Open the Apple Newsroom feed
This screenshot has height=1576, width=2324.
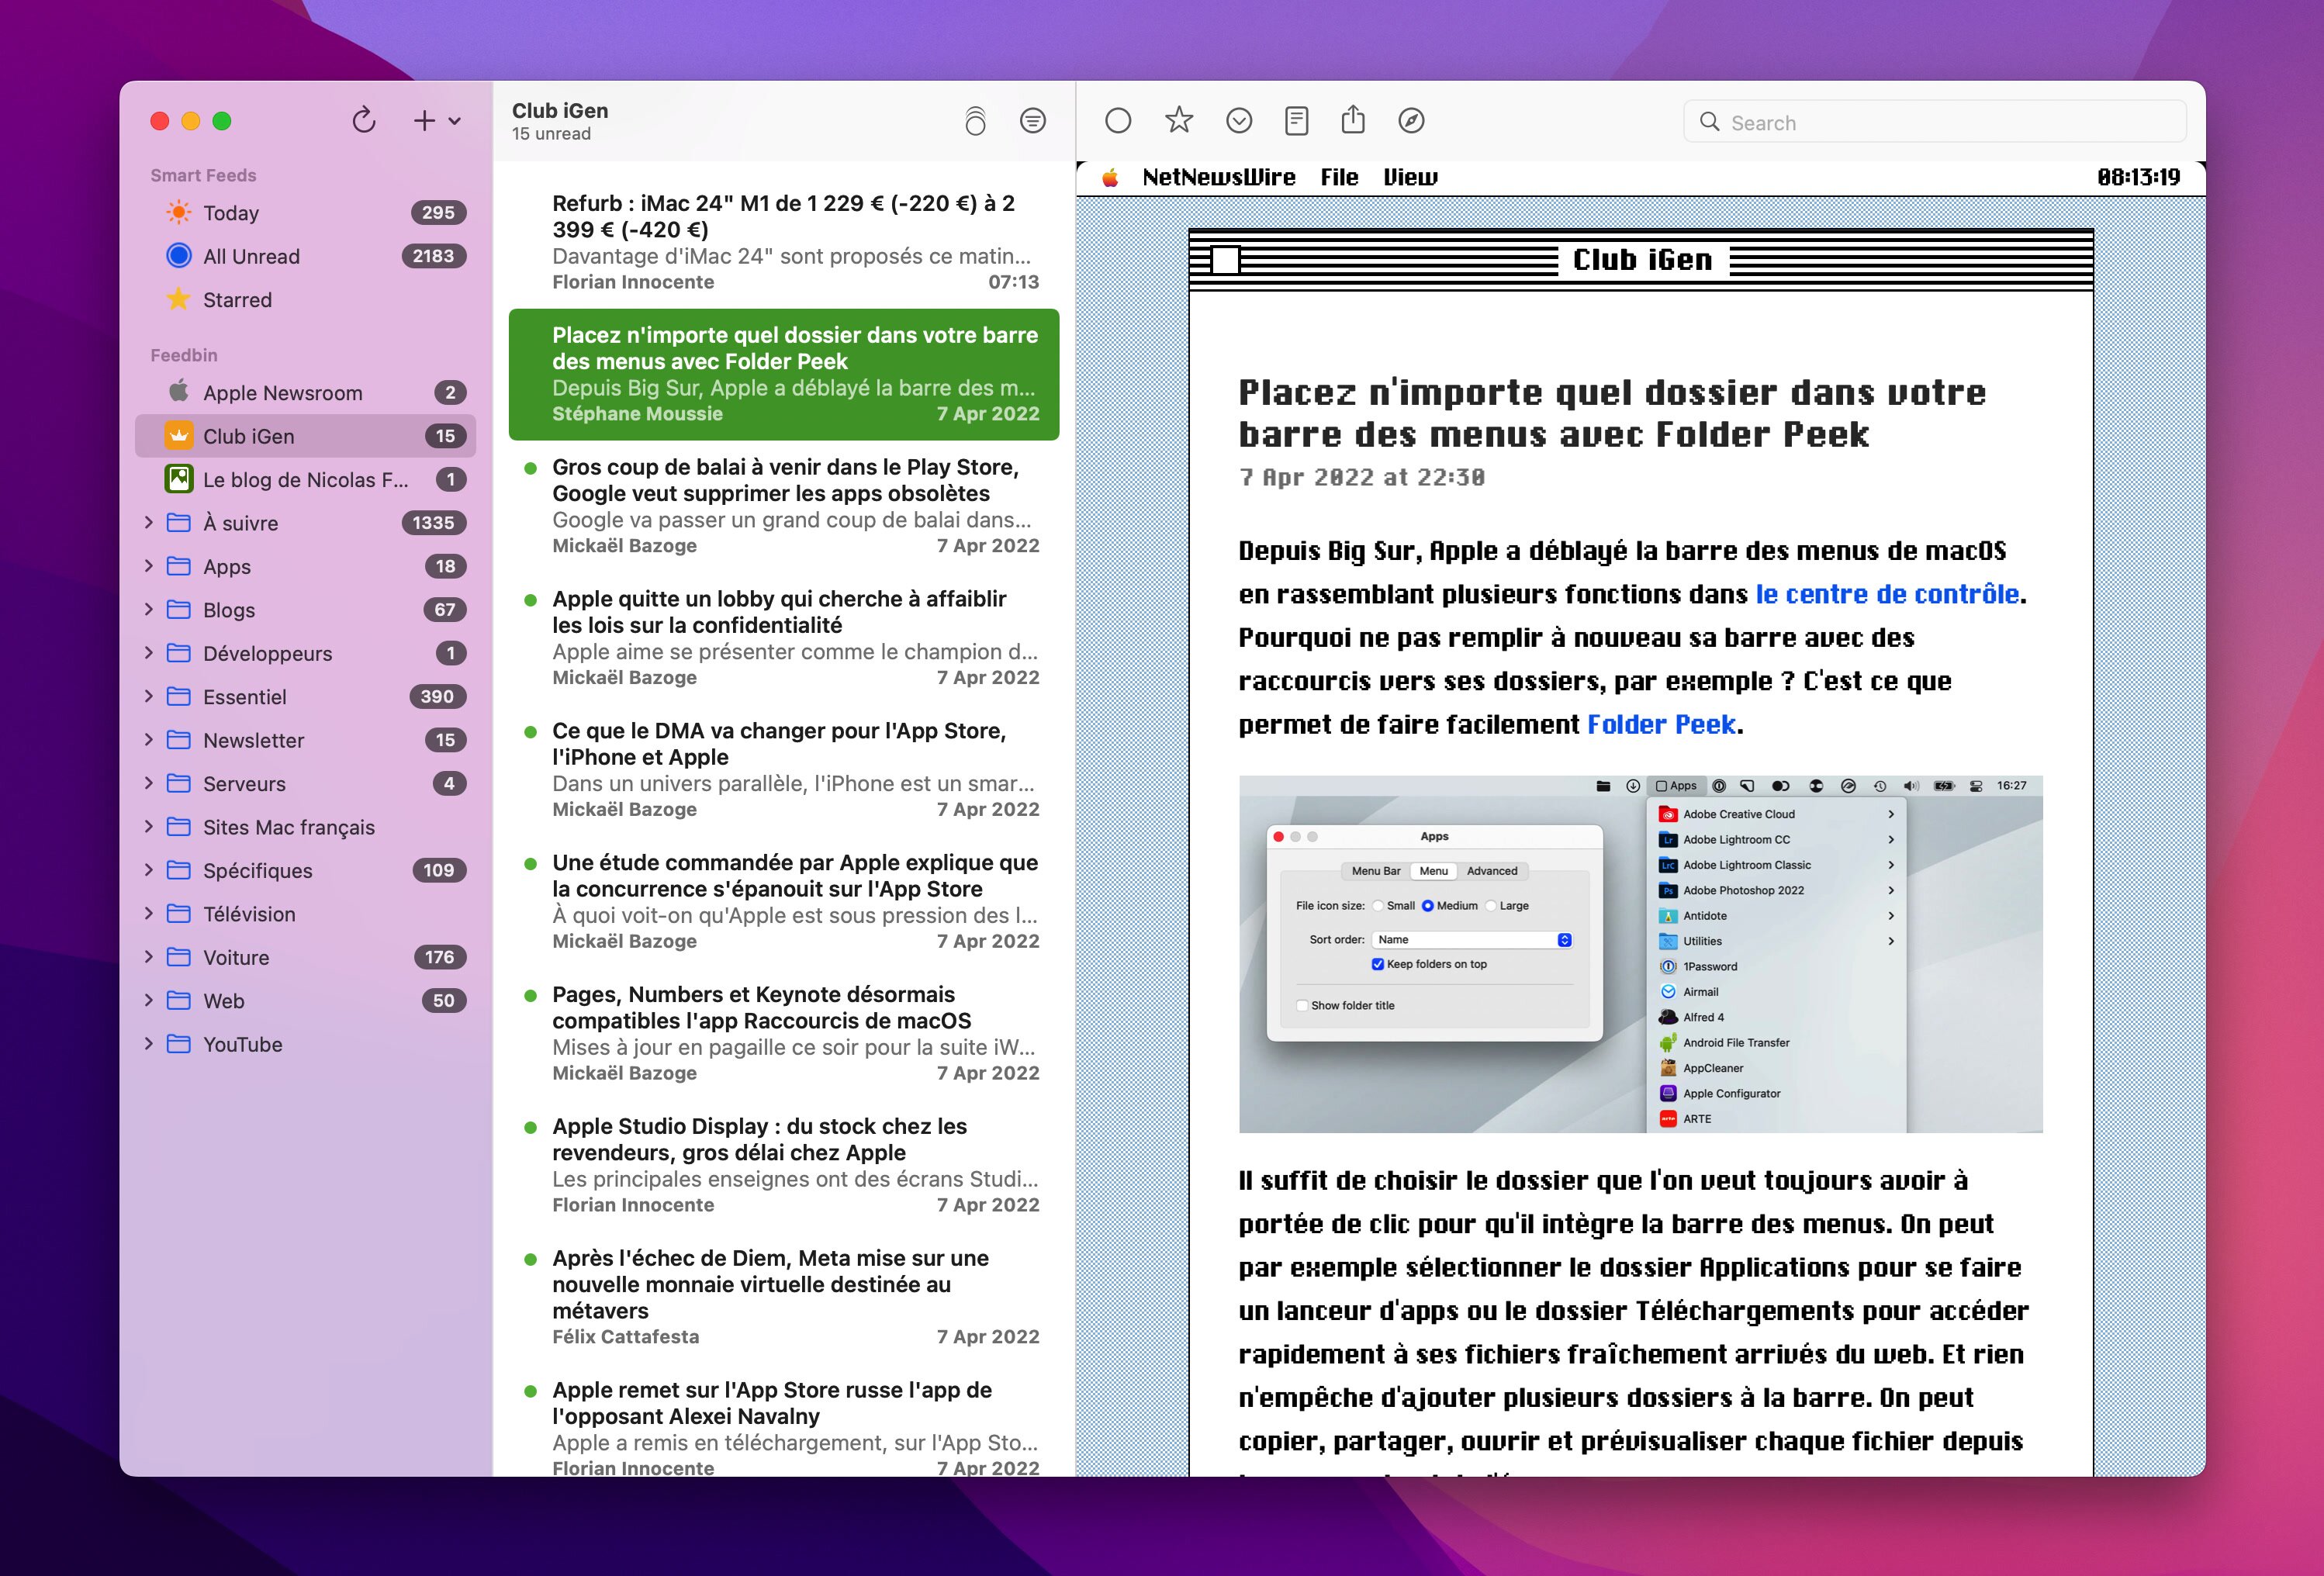[x=282, y=393]
